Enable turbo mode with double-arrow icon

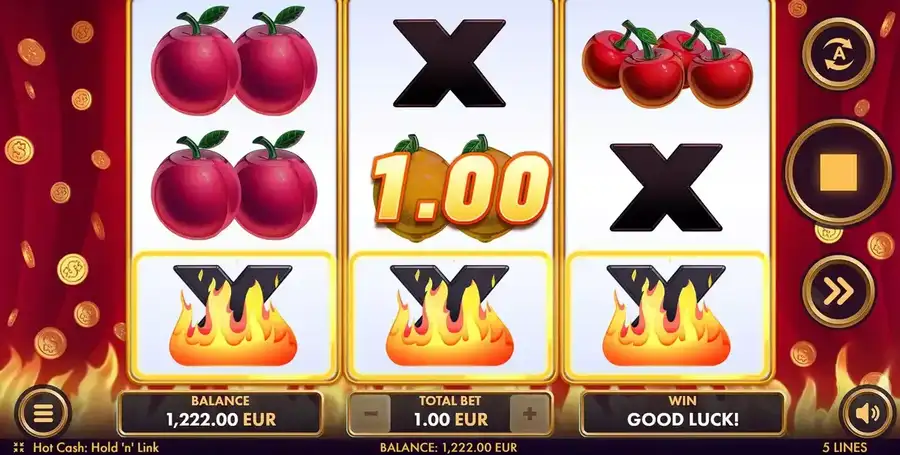(x=838, y=291)
